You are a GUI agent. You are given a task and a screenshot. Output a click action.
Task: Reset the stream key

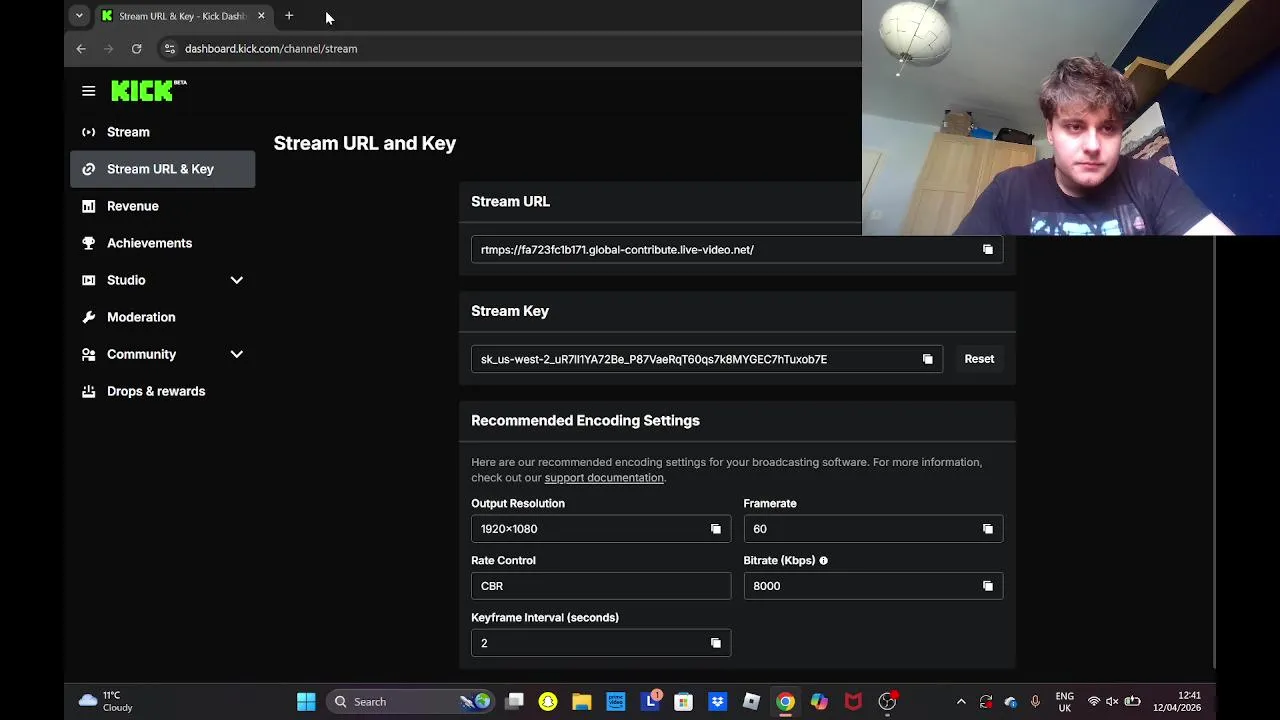coord(979,359)
